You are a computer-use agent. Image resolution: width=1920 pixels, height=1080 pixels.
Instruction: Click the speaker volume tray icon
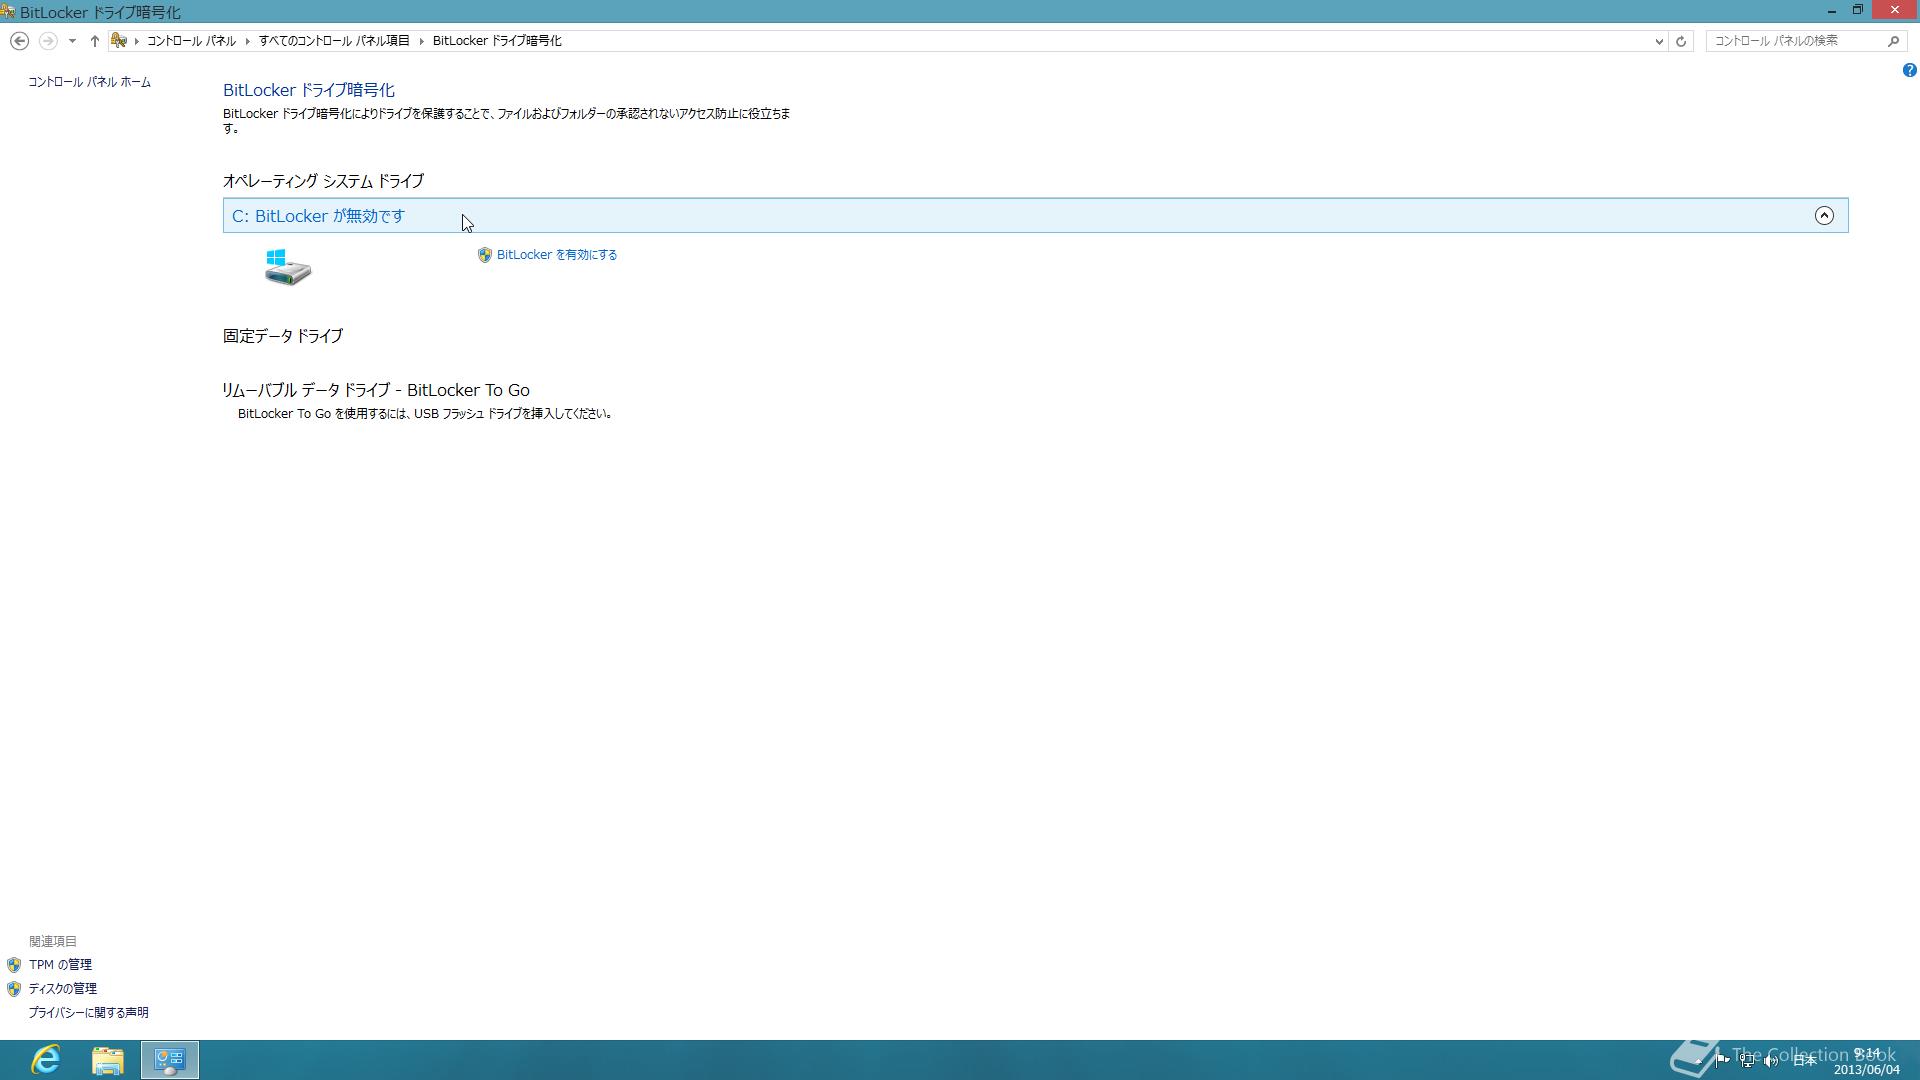coord(1771,1061)
